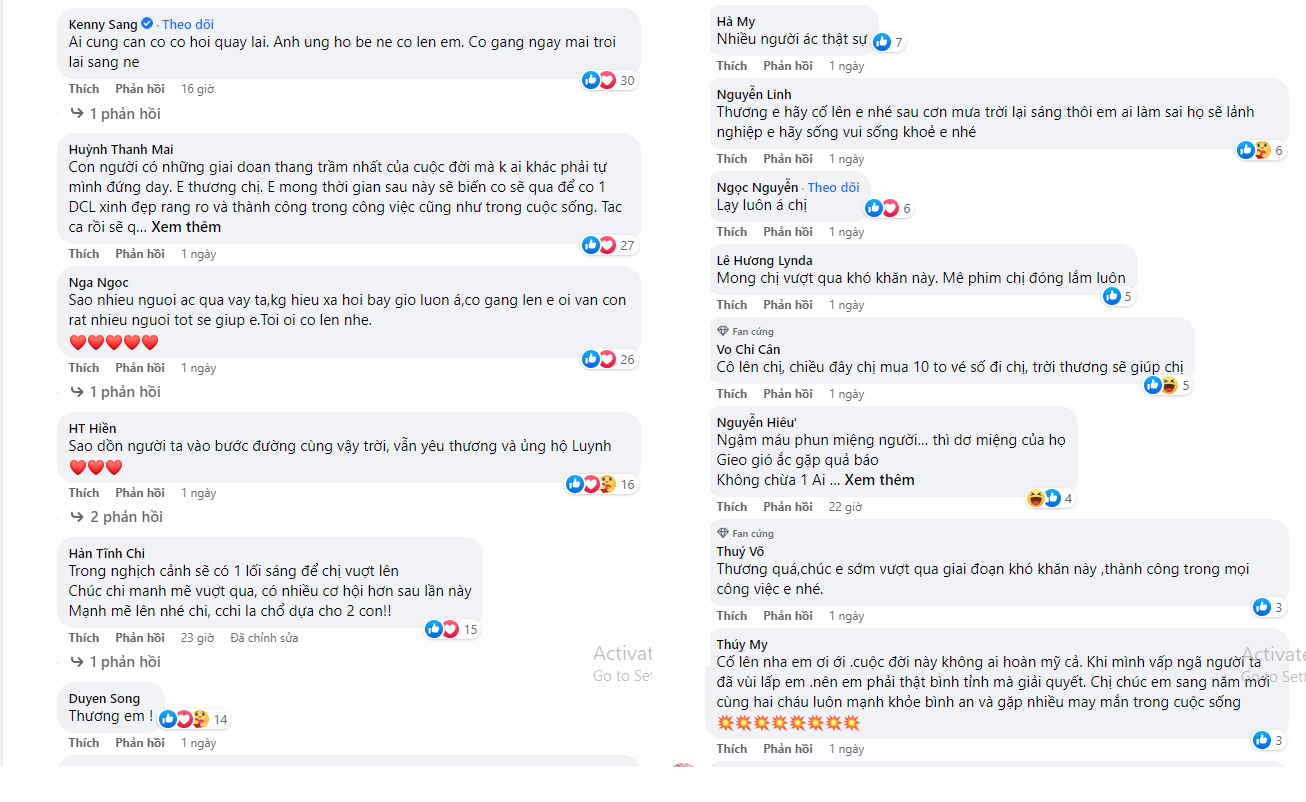Click Theo dõi next to Kenny Sang

pos(188,24)
